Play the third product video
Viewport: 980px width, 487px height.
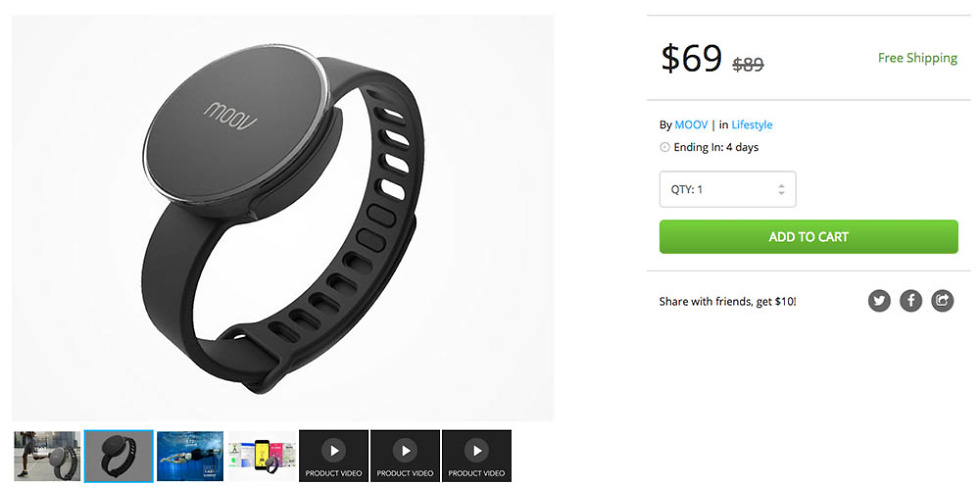(x=477, y=456)
